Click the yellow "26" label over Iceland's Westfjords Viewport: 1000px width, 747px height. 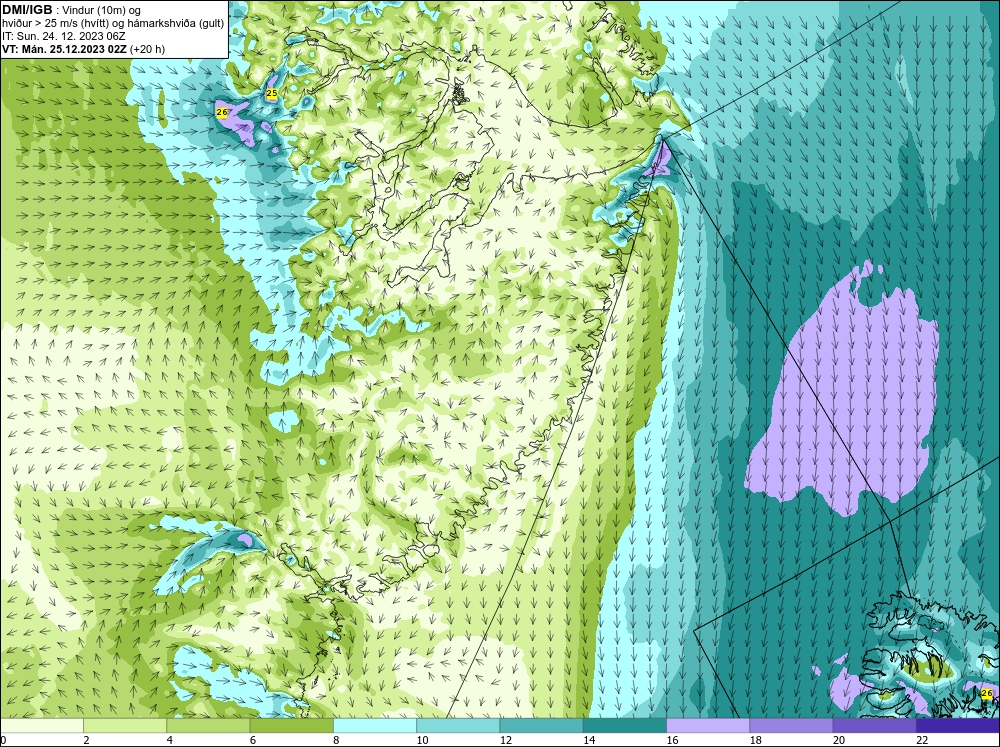click(987, 693)
